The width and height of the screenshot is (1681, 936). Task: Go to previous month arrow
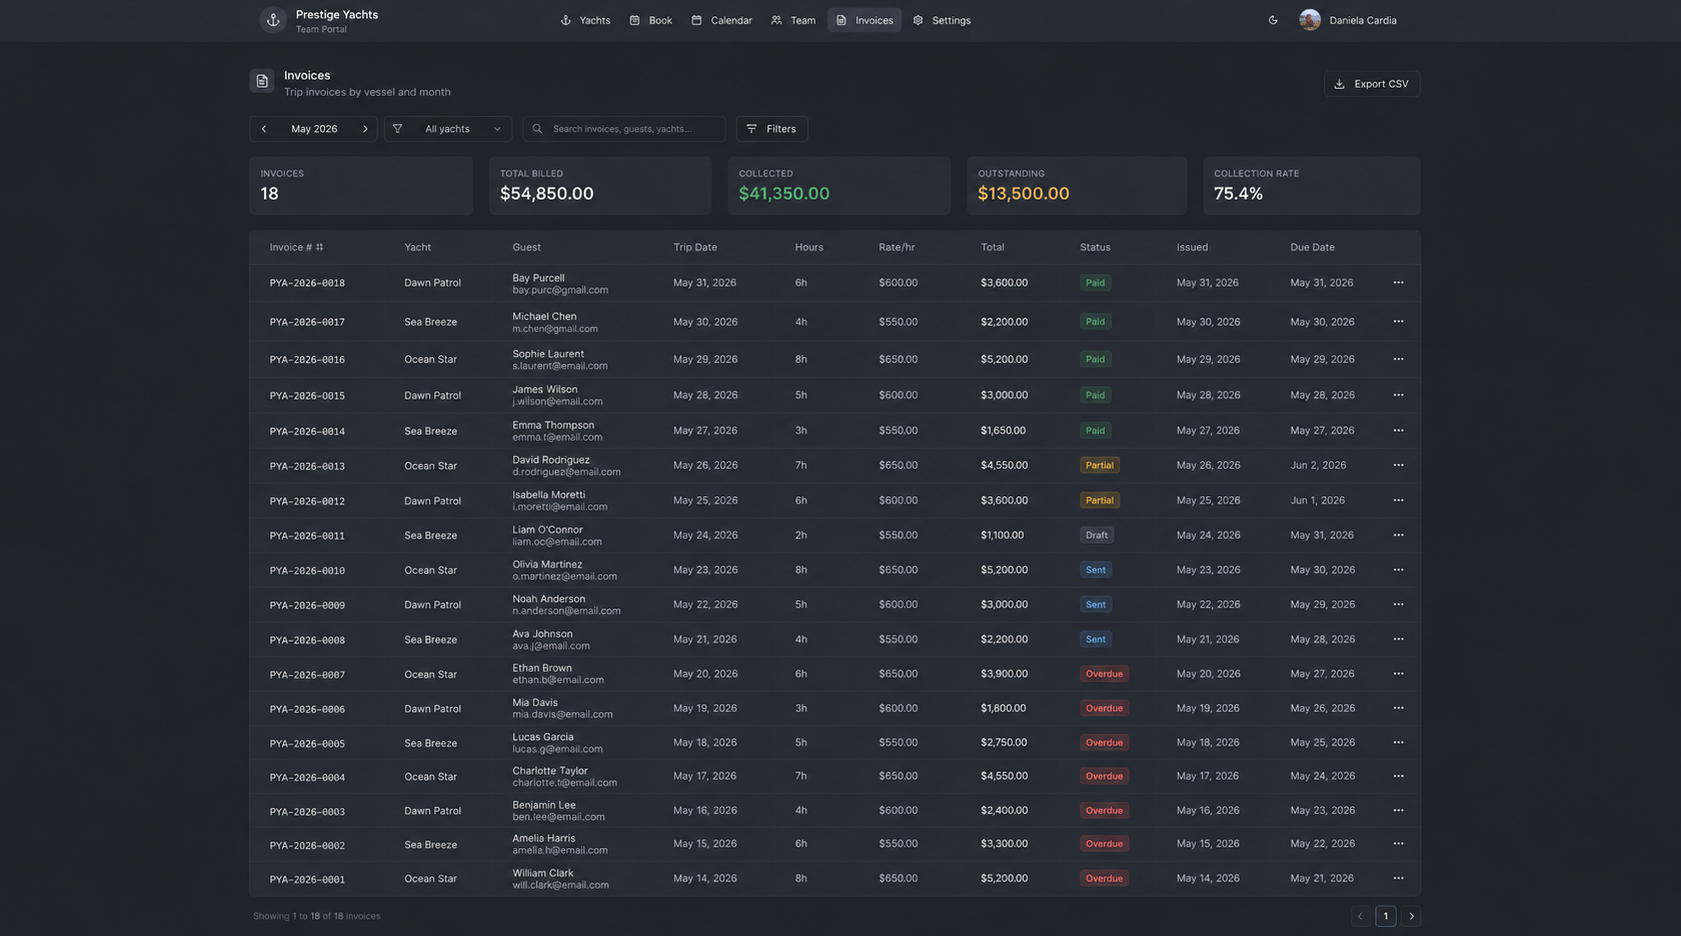point(264,129)
